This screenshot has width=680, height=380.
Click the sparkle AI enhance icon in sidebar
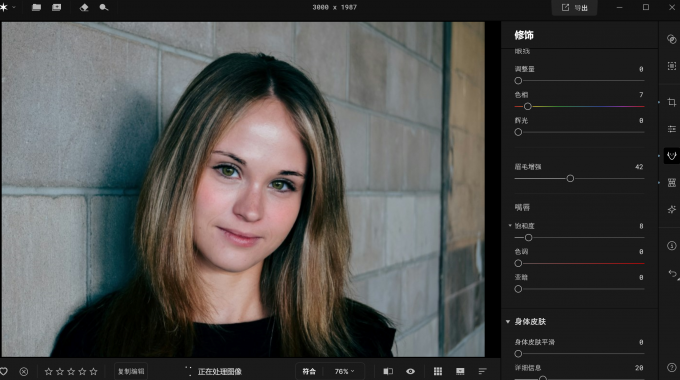[671, 210]
